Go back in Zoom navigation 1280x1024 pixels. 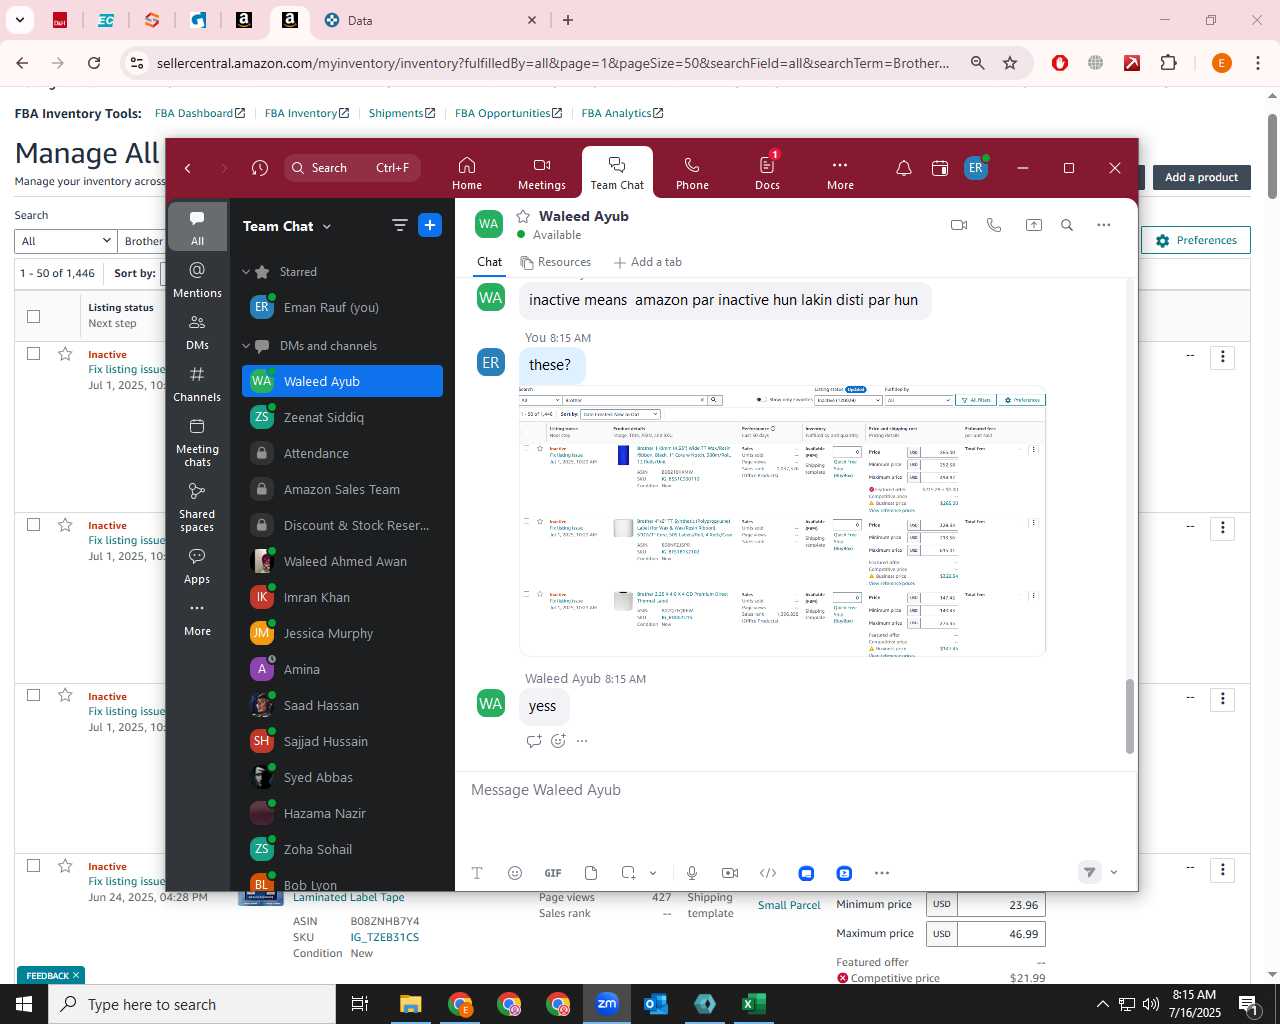[188, 168]
